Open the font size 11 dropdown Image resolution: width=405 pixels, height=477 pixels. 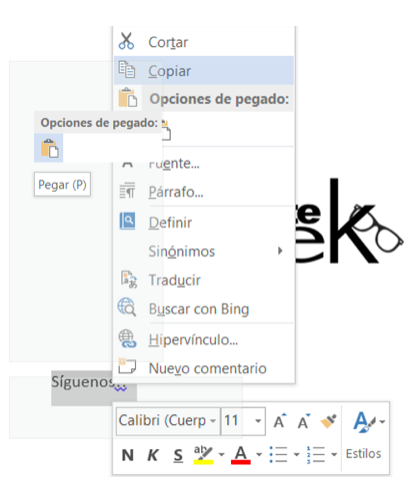click(x=243, y=421)
